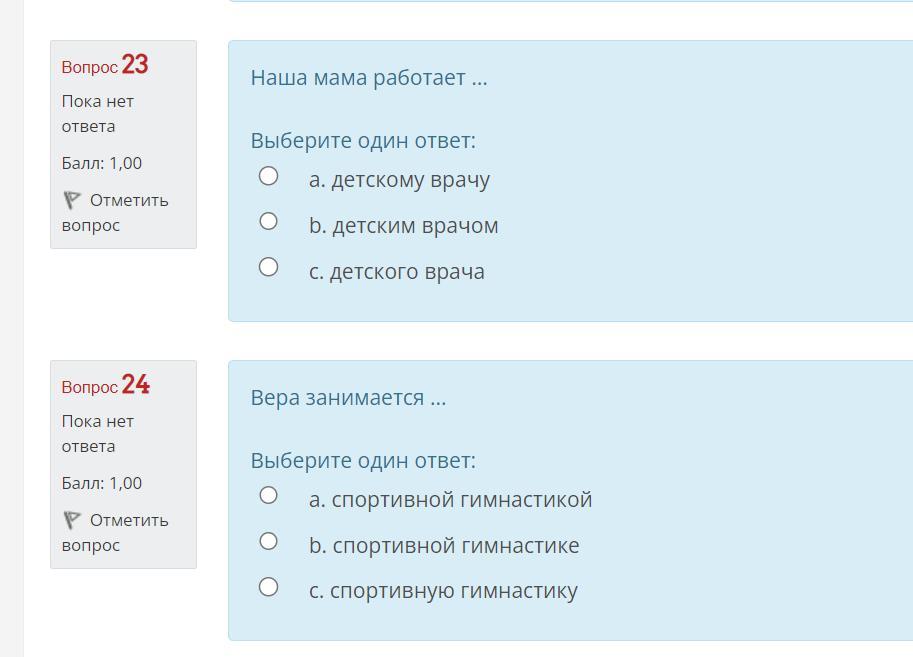Click 'Отметить вопрос' link in question 23

click(115, 212)
